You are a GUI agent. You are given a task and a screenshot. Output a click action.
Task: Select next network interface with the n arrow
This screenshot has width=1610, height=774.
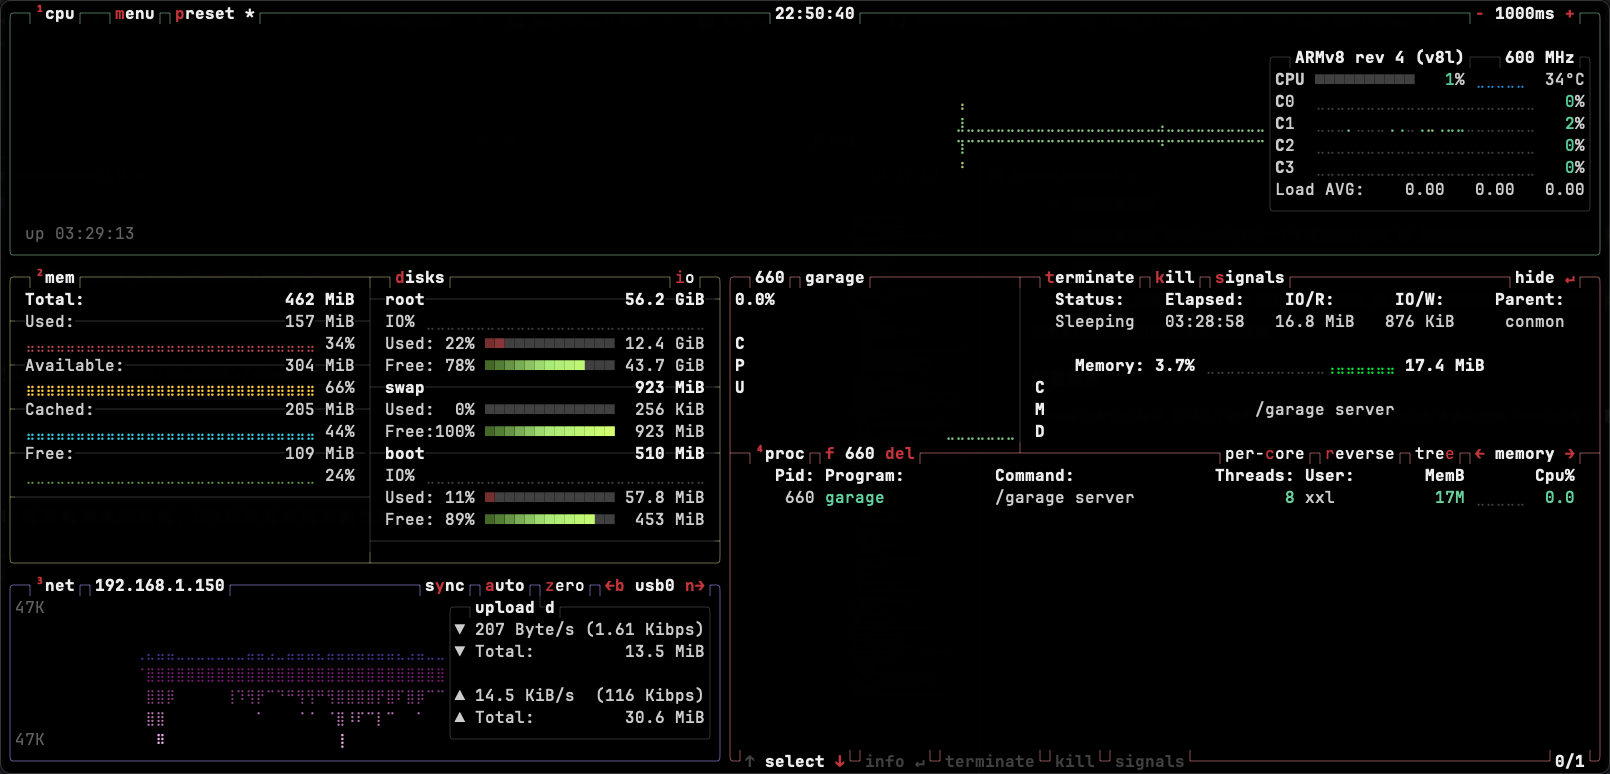pos(695,586)
